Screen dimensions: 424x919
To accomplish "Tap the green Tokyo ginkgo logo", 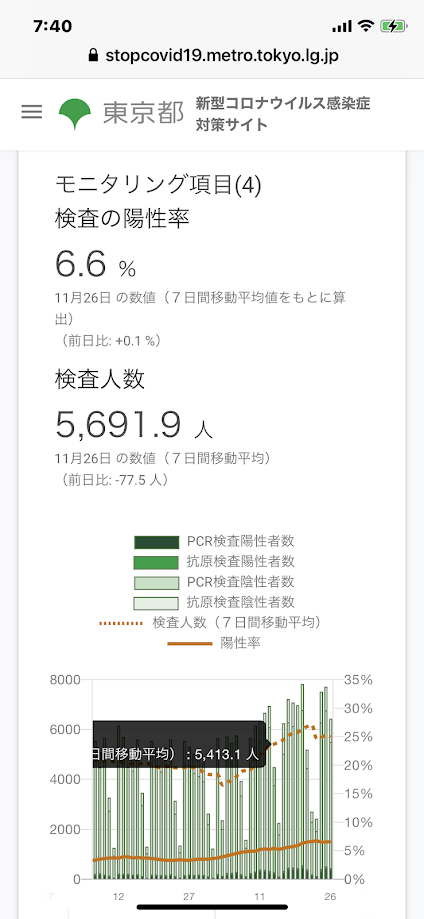I will coord(74,114).
